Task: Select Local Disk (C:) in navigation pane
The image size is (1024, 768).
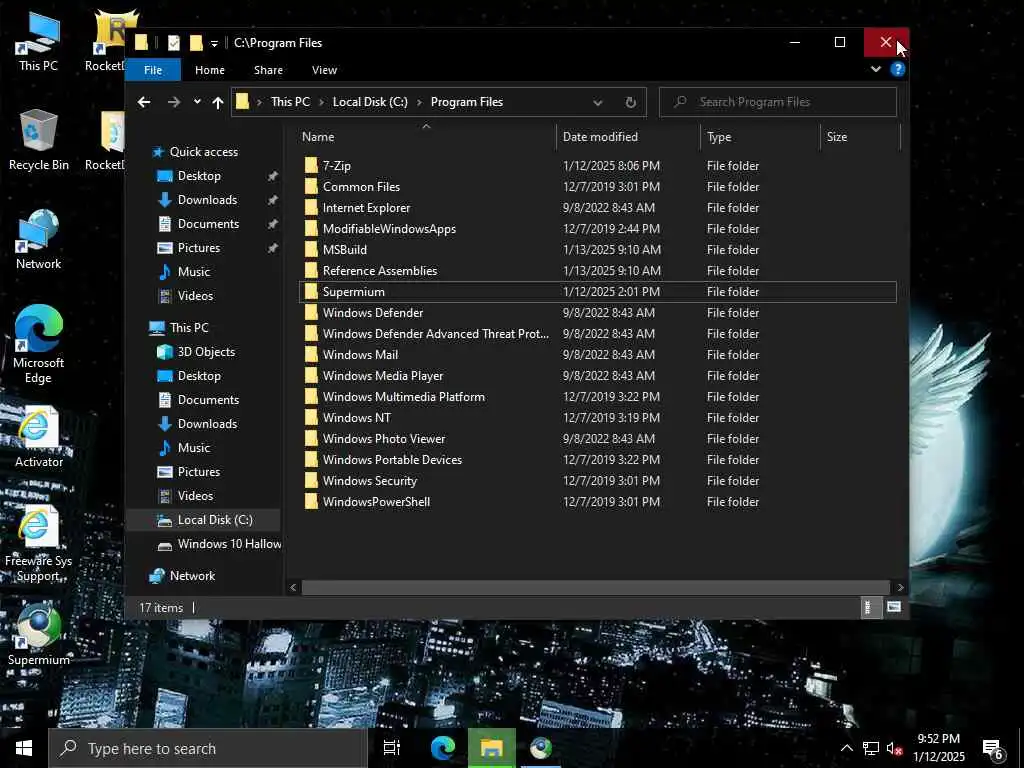Action: coord(215,520)
